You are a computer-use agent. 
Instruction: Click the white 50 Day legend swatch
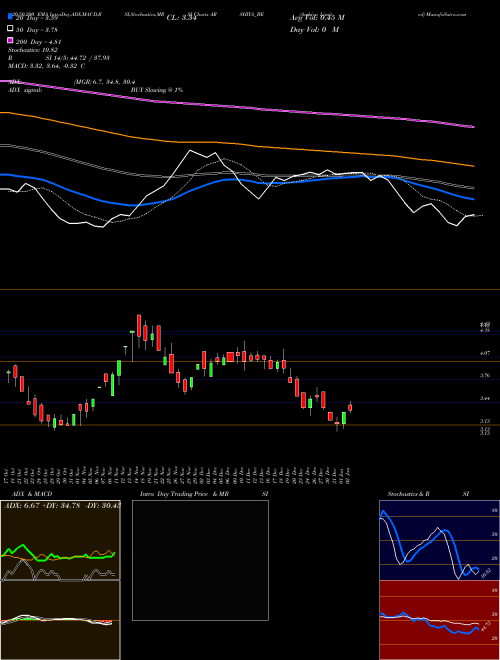point(10,29)
